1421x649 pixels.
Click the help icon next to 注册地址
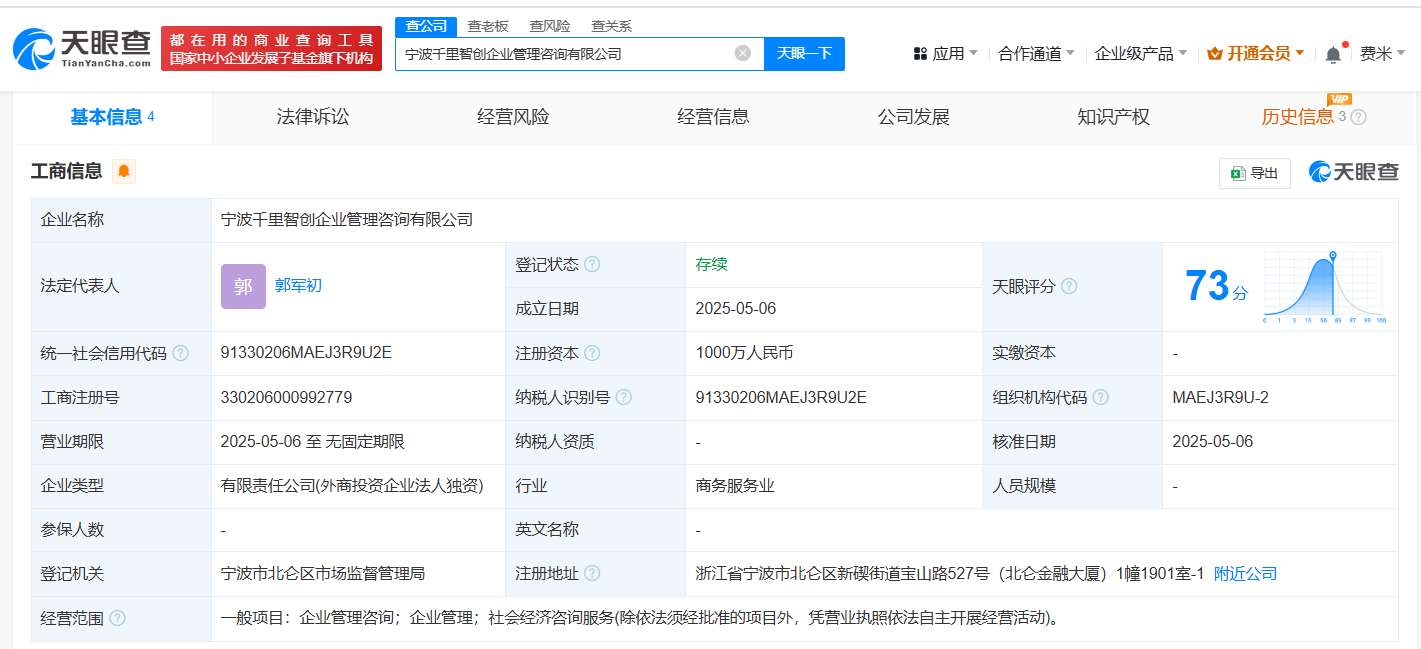pyautogui.click(x=594, y=573)
